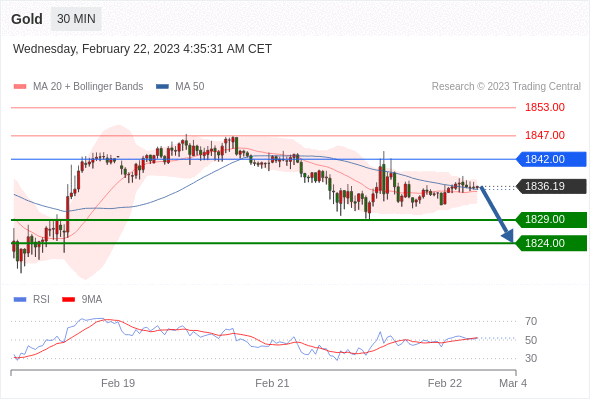Click the 1829.00 green support tag
This screenshot has height=400, width=590.
pyautogui.click(x=551, y=219)
